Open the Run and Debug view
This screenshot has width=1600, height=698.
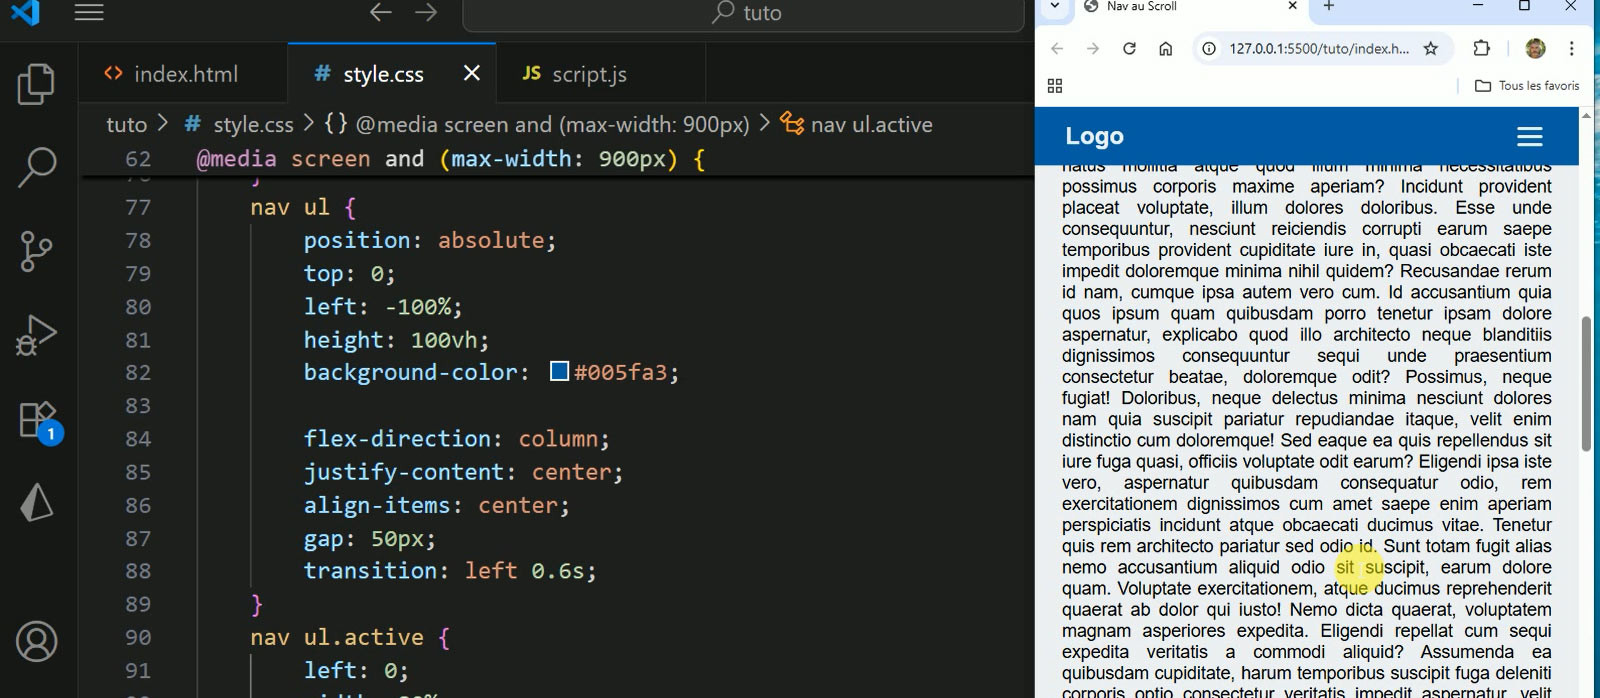(x=37, y=335)
